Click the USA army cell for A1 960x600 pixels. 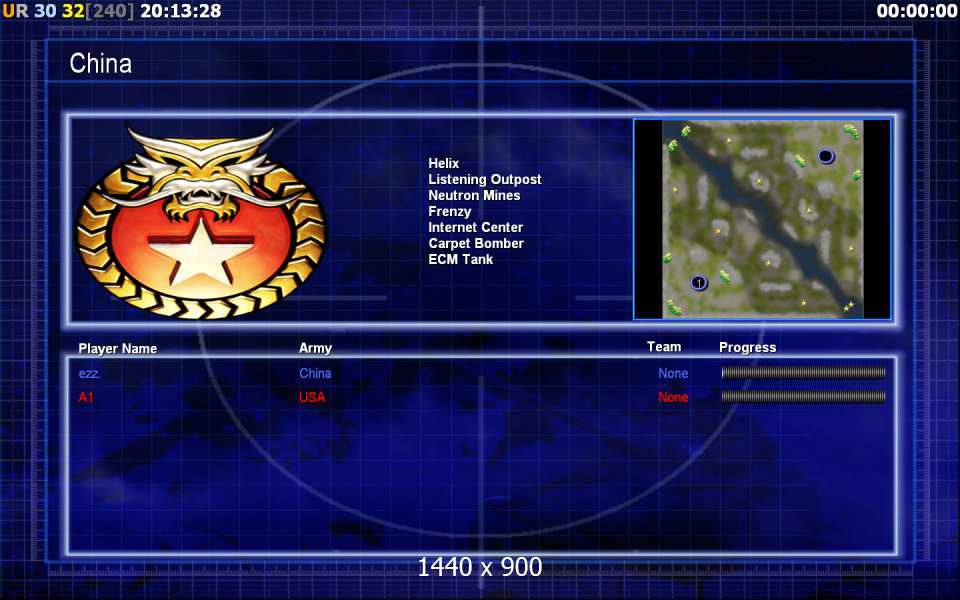312,397
